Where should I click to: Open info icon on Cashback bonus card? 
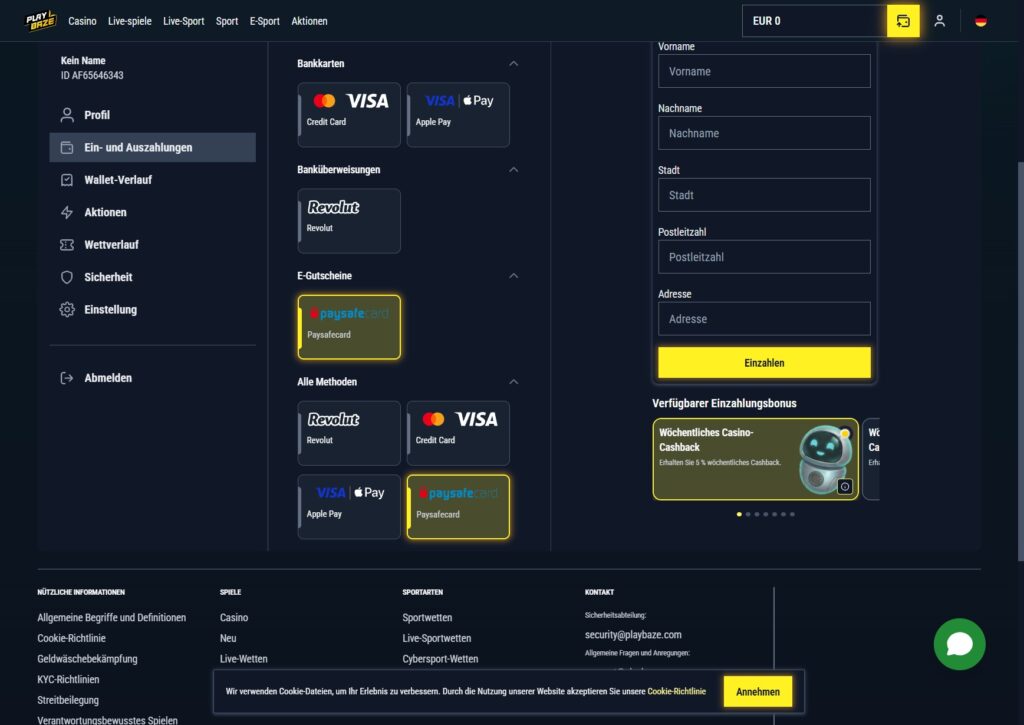tap(844, 487)
